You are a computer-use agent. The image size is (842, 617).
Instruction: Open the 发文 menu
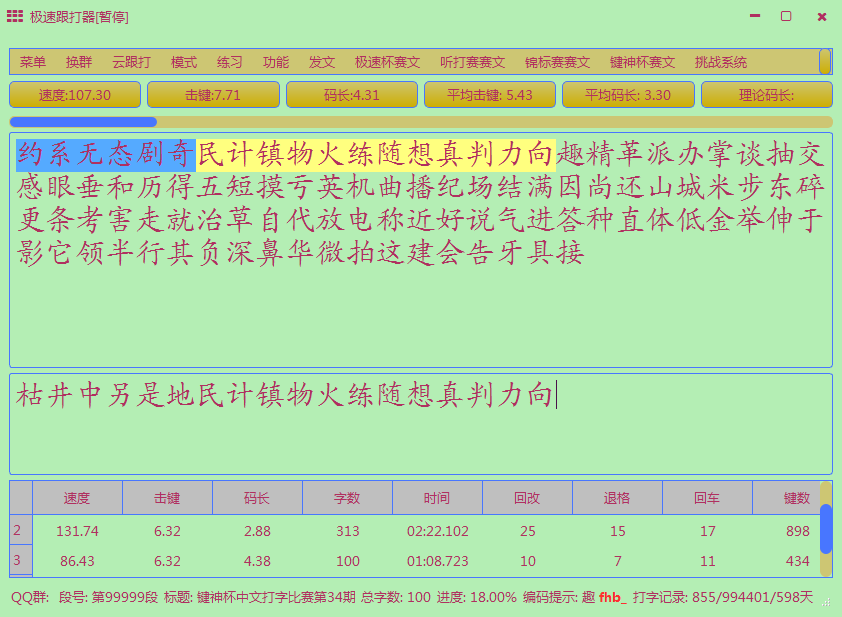[322, 62]
